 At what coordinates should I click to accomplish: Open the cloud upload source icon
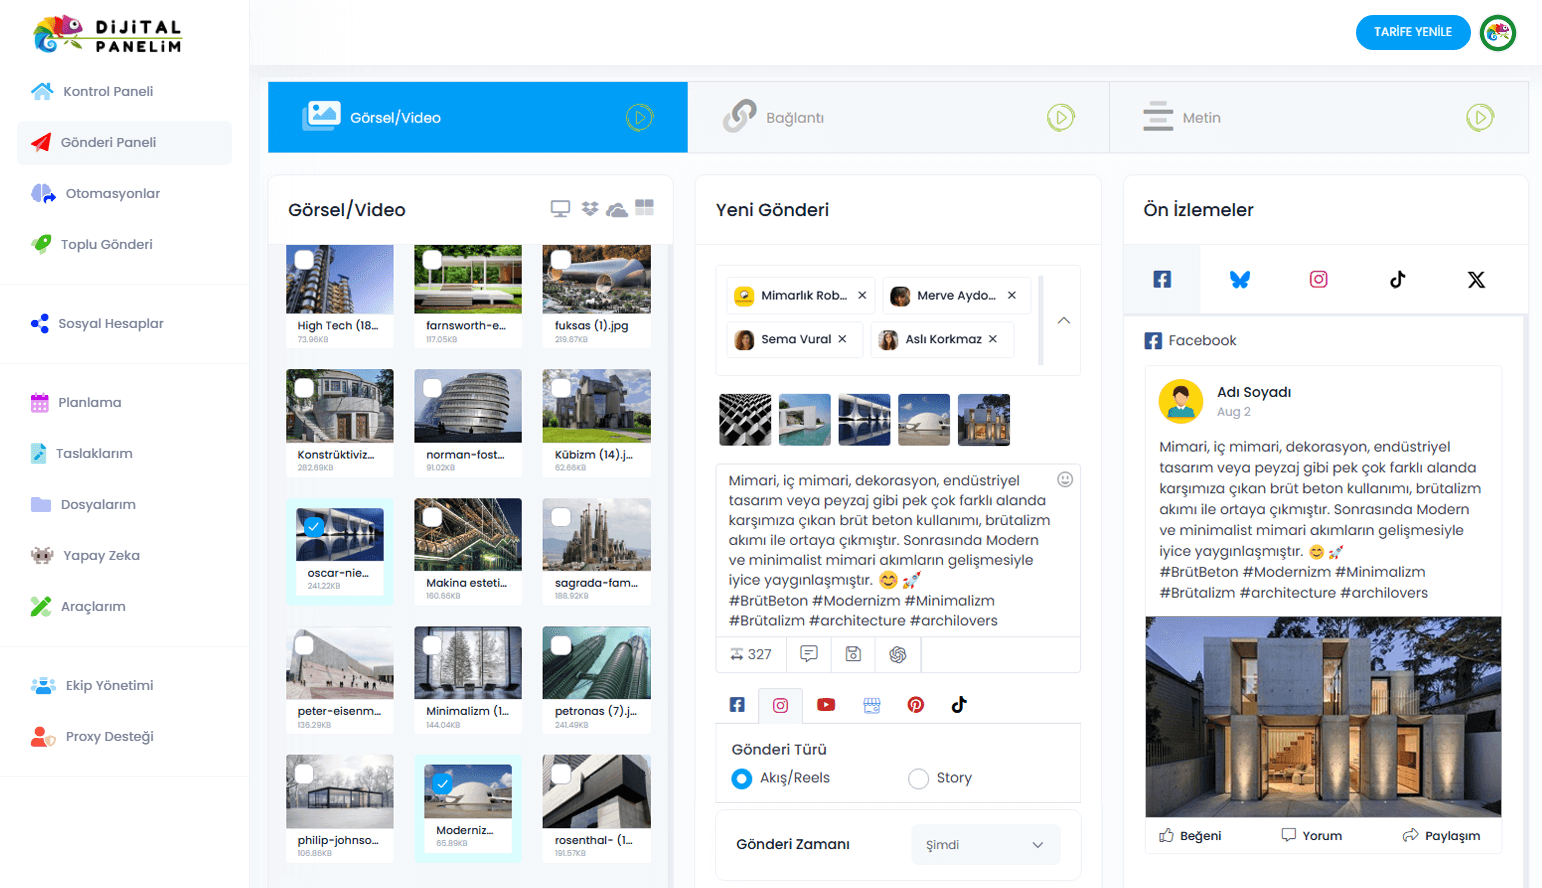coord(617,209)
